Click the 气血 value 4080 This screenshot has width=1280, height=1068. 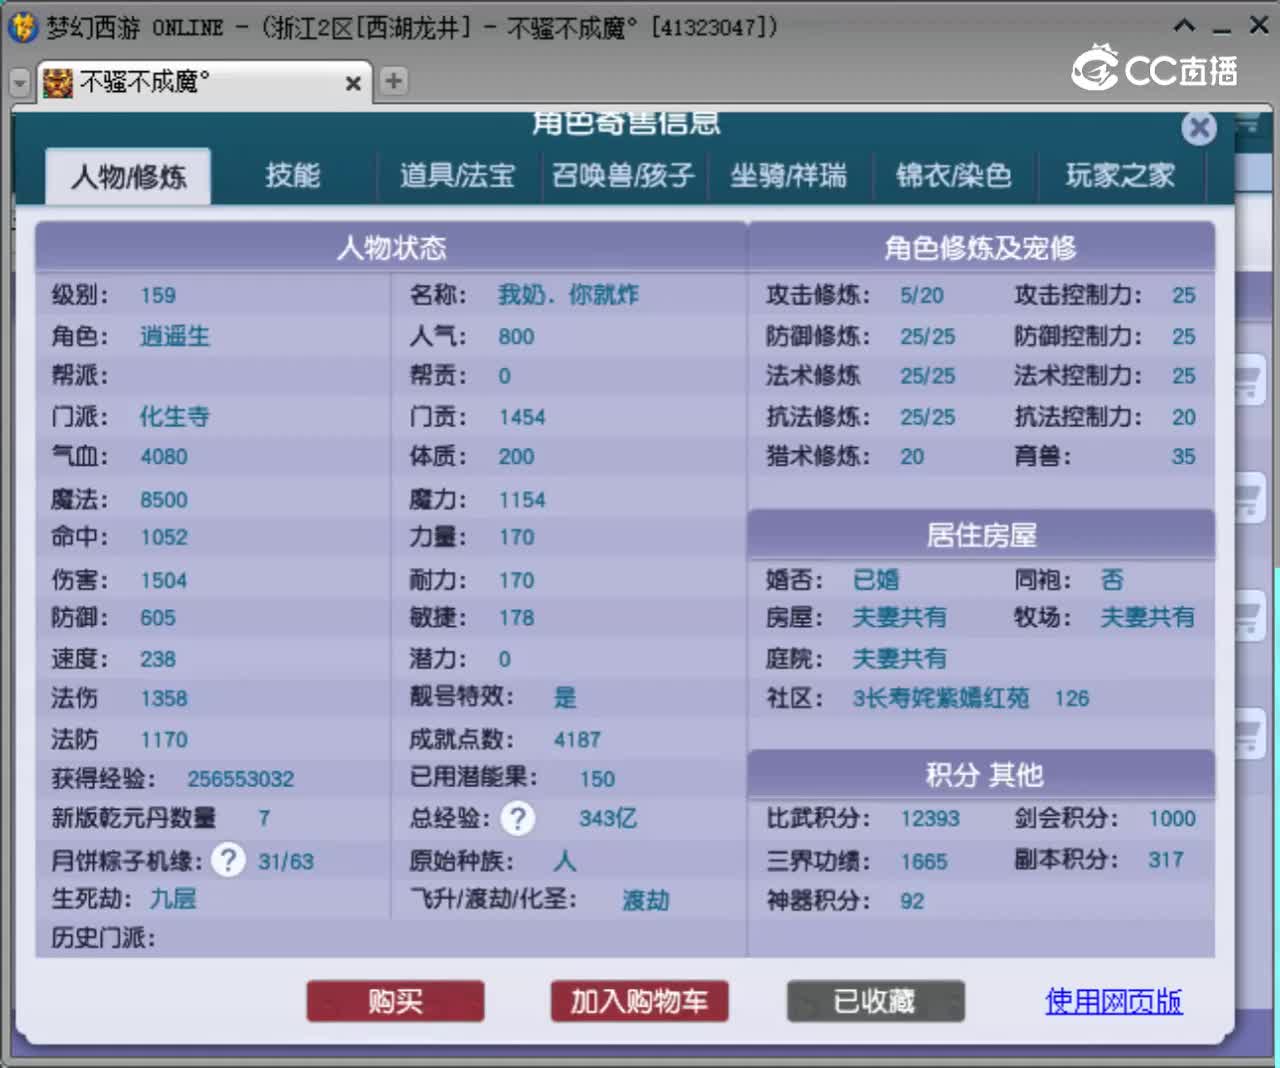(x=164, y=457)
